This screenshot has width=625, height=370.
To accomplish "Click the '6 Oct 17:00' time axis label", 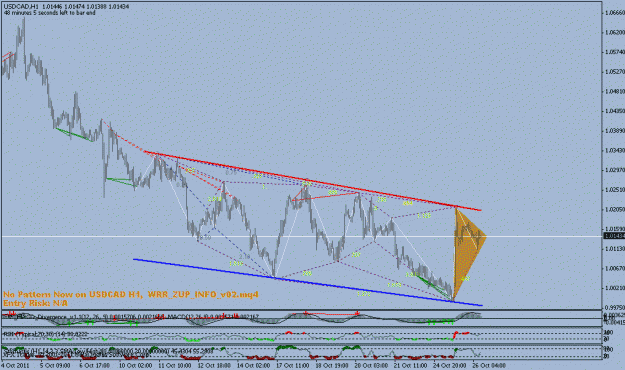I will tap(94, 365).
